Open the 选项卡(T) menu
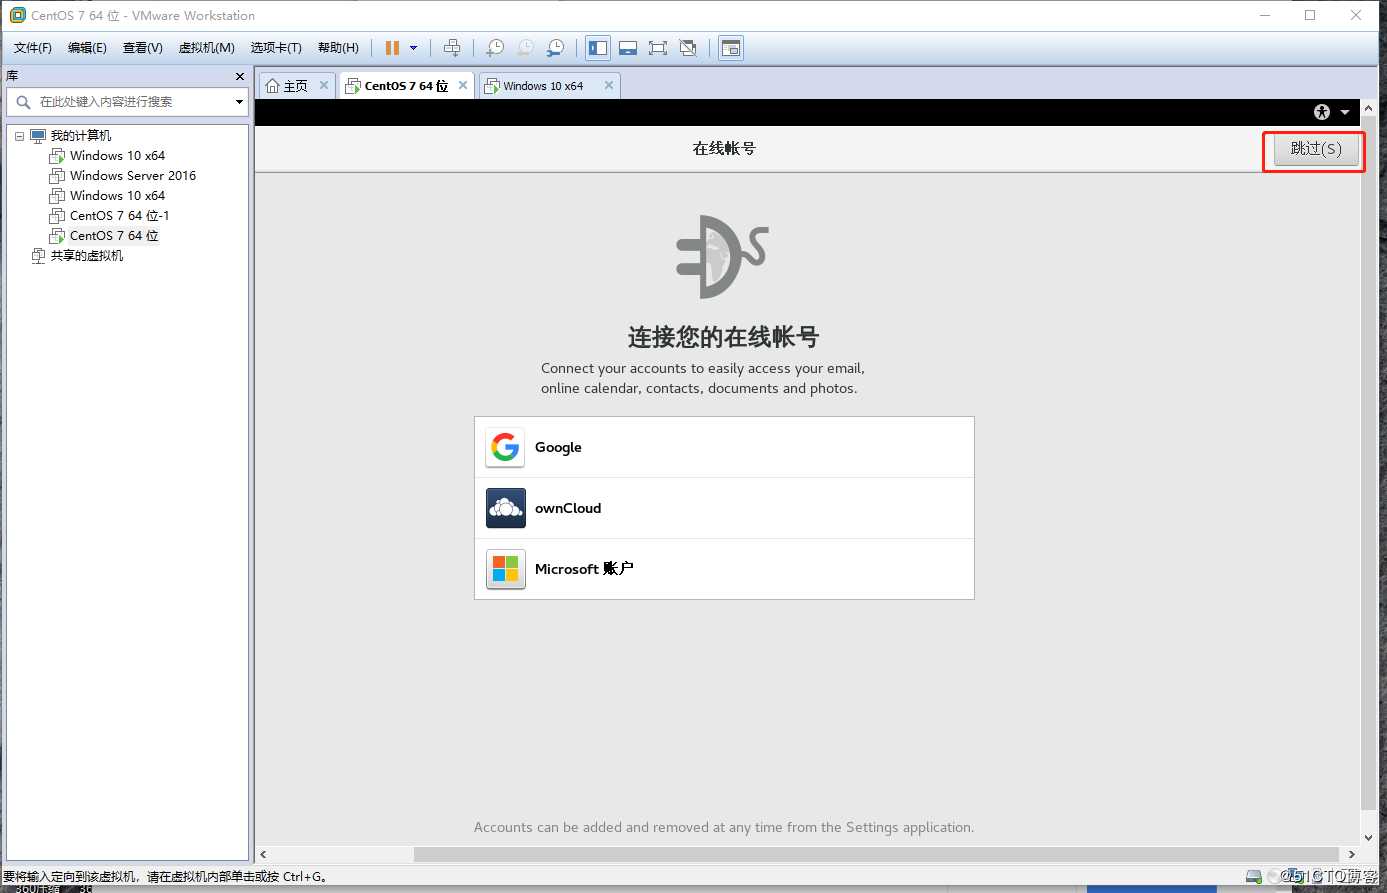The image size is (1387, 893). [x=276, y=48]
